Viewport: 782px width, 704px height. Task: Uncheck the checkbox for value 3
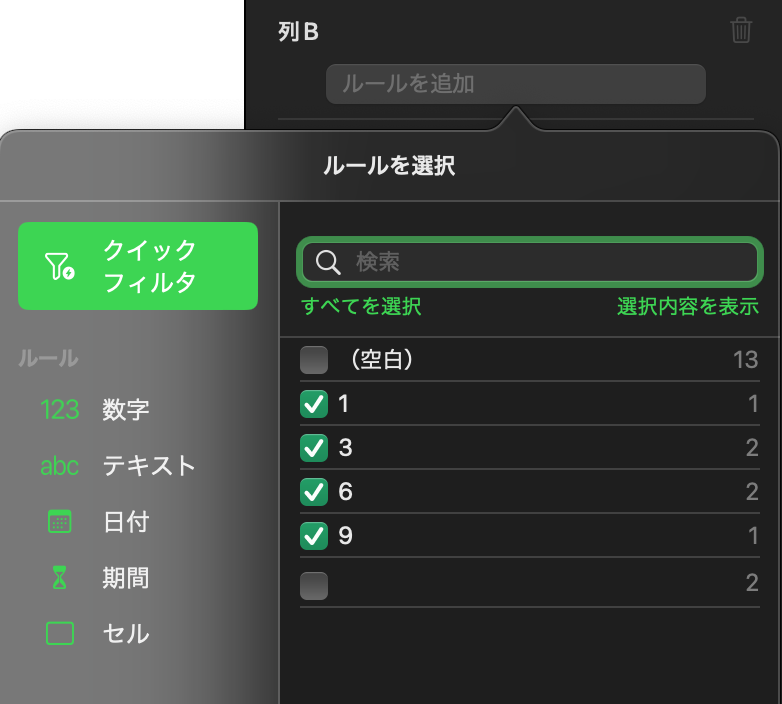click(314, 448)
